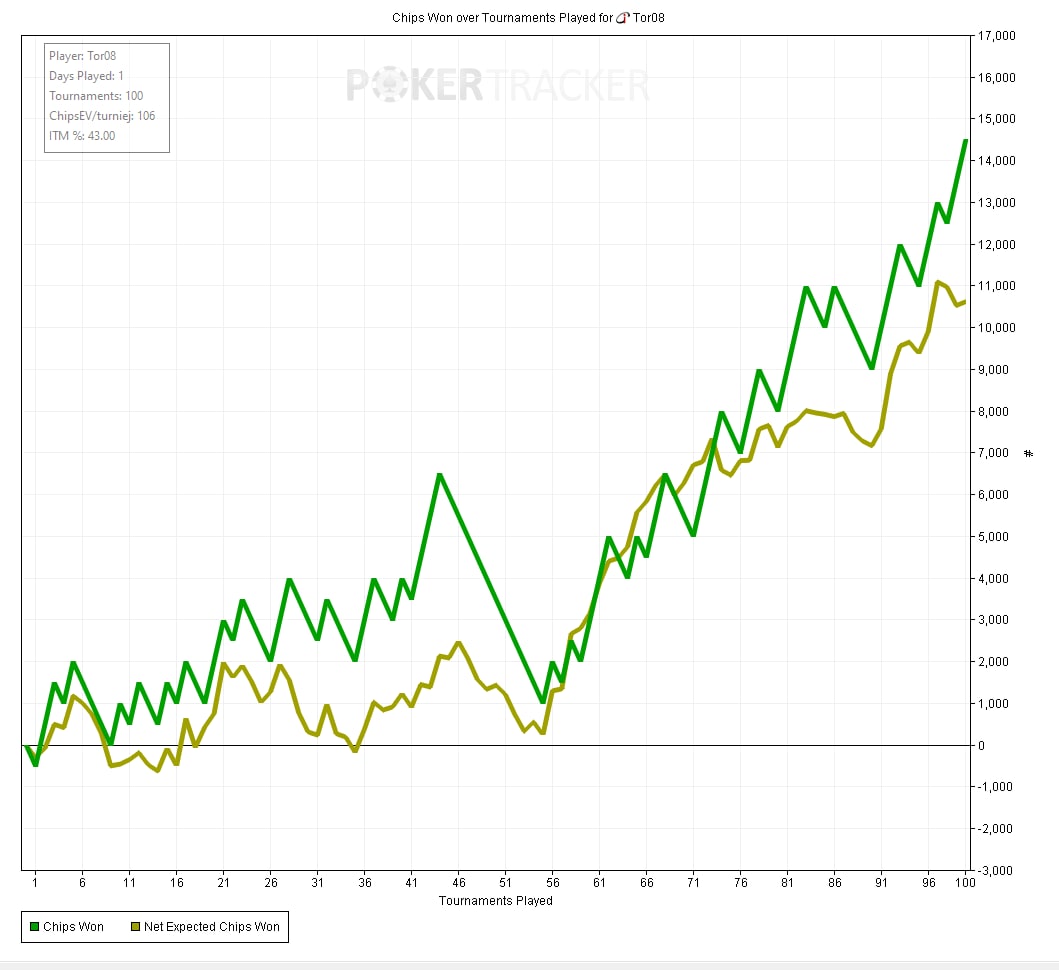Click the # y-axis title on right

(1028, 454)
